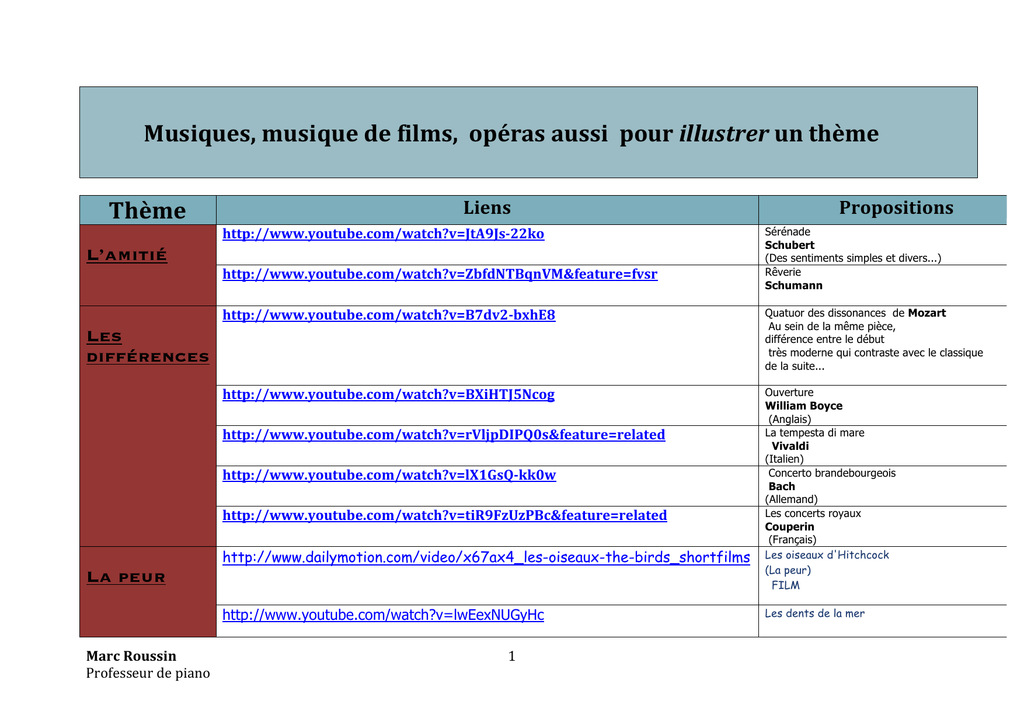Click the name William Boyce

(x=803, y=406)
